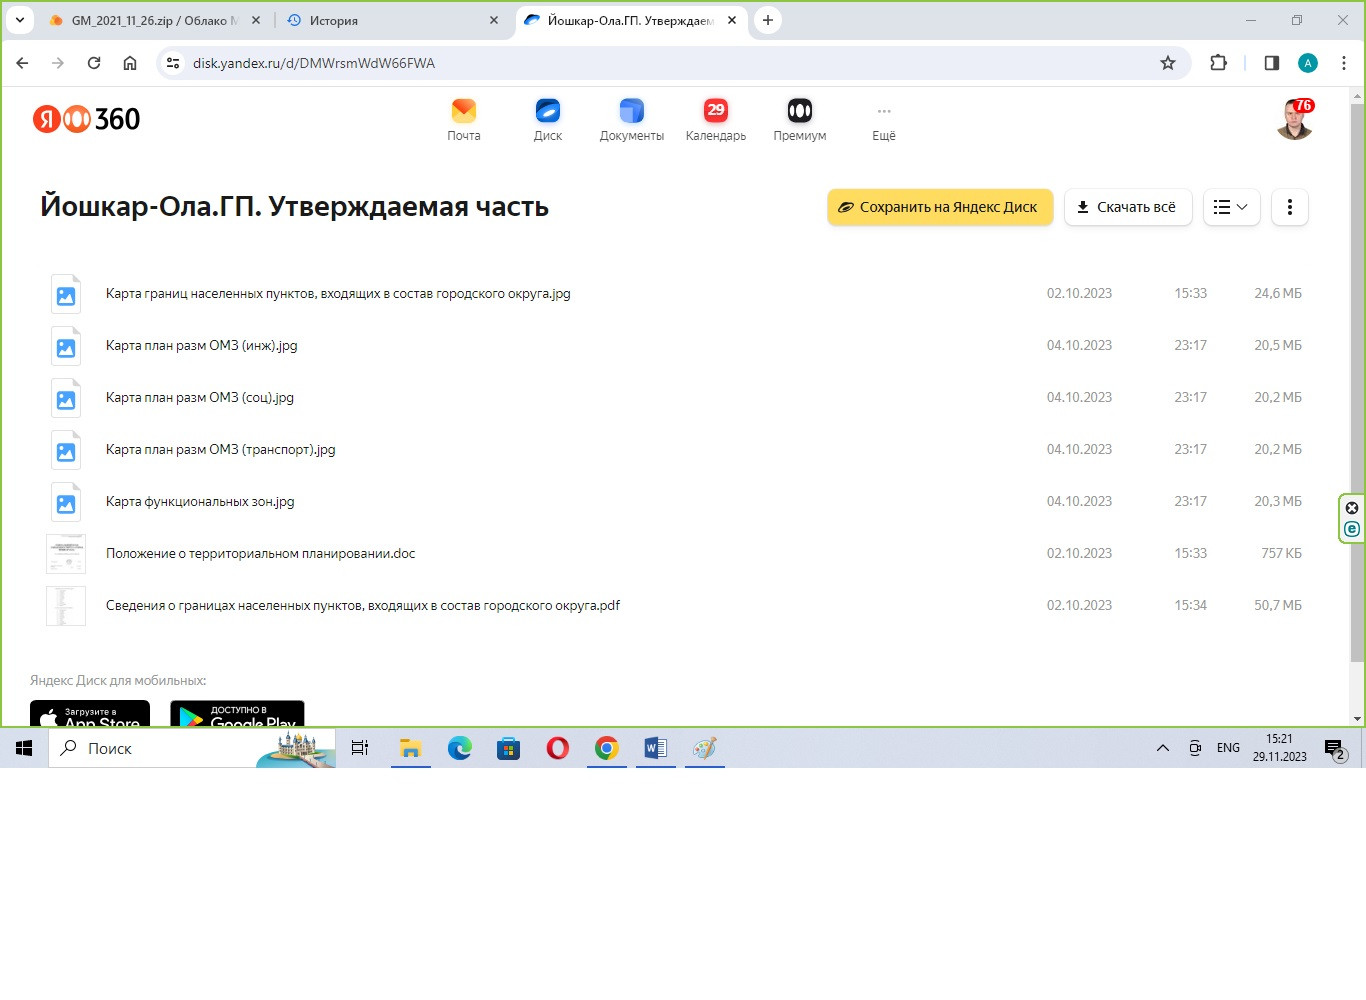1366x1000 pixels.
Task: Click the Положение о территориальном планировании.doc thumbnail
Action: coord(66,554)
